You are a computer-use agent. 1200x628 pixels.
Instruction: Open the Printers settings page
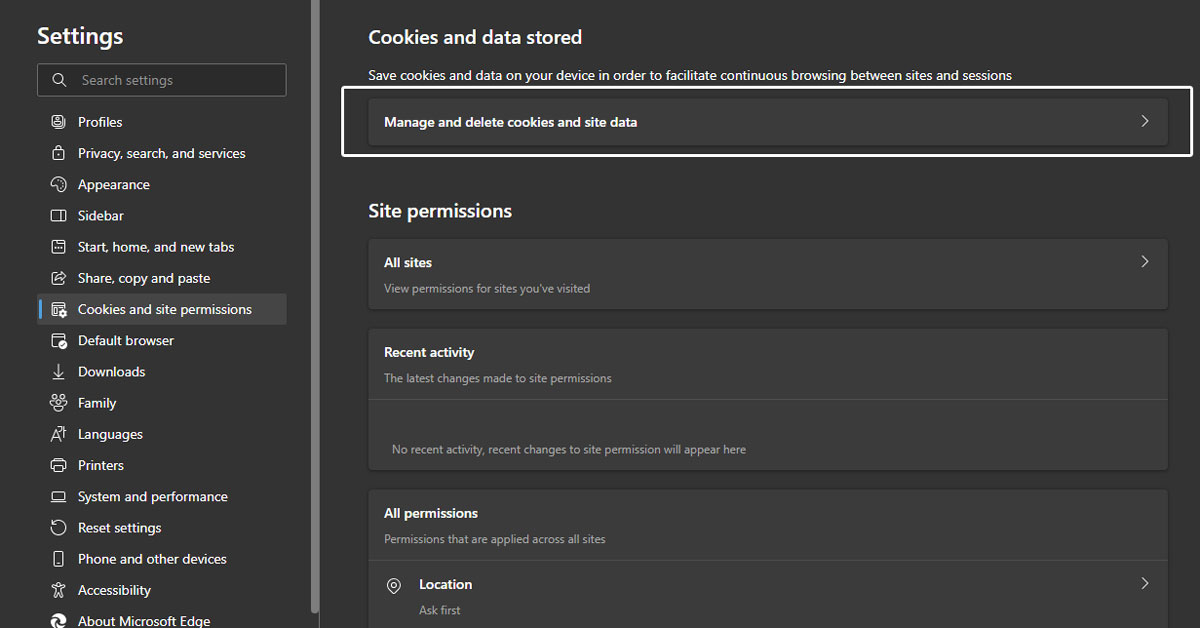point(162,465)
